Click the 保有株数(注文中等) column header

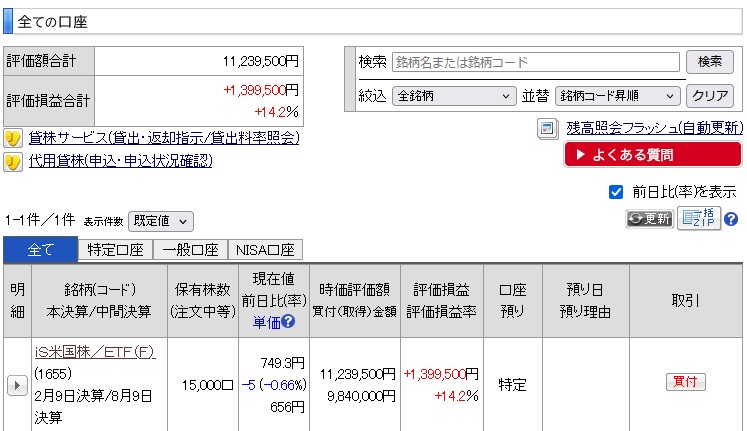[x=202, y=301]
